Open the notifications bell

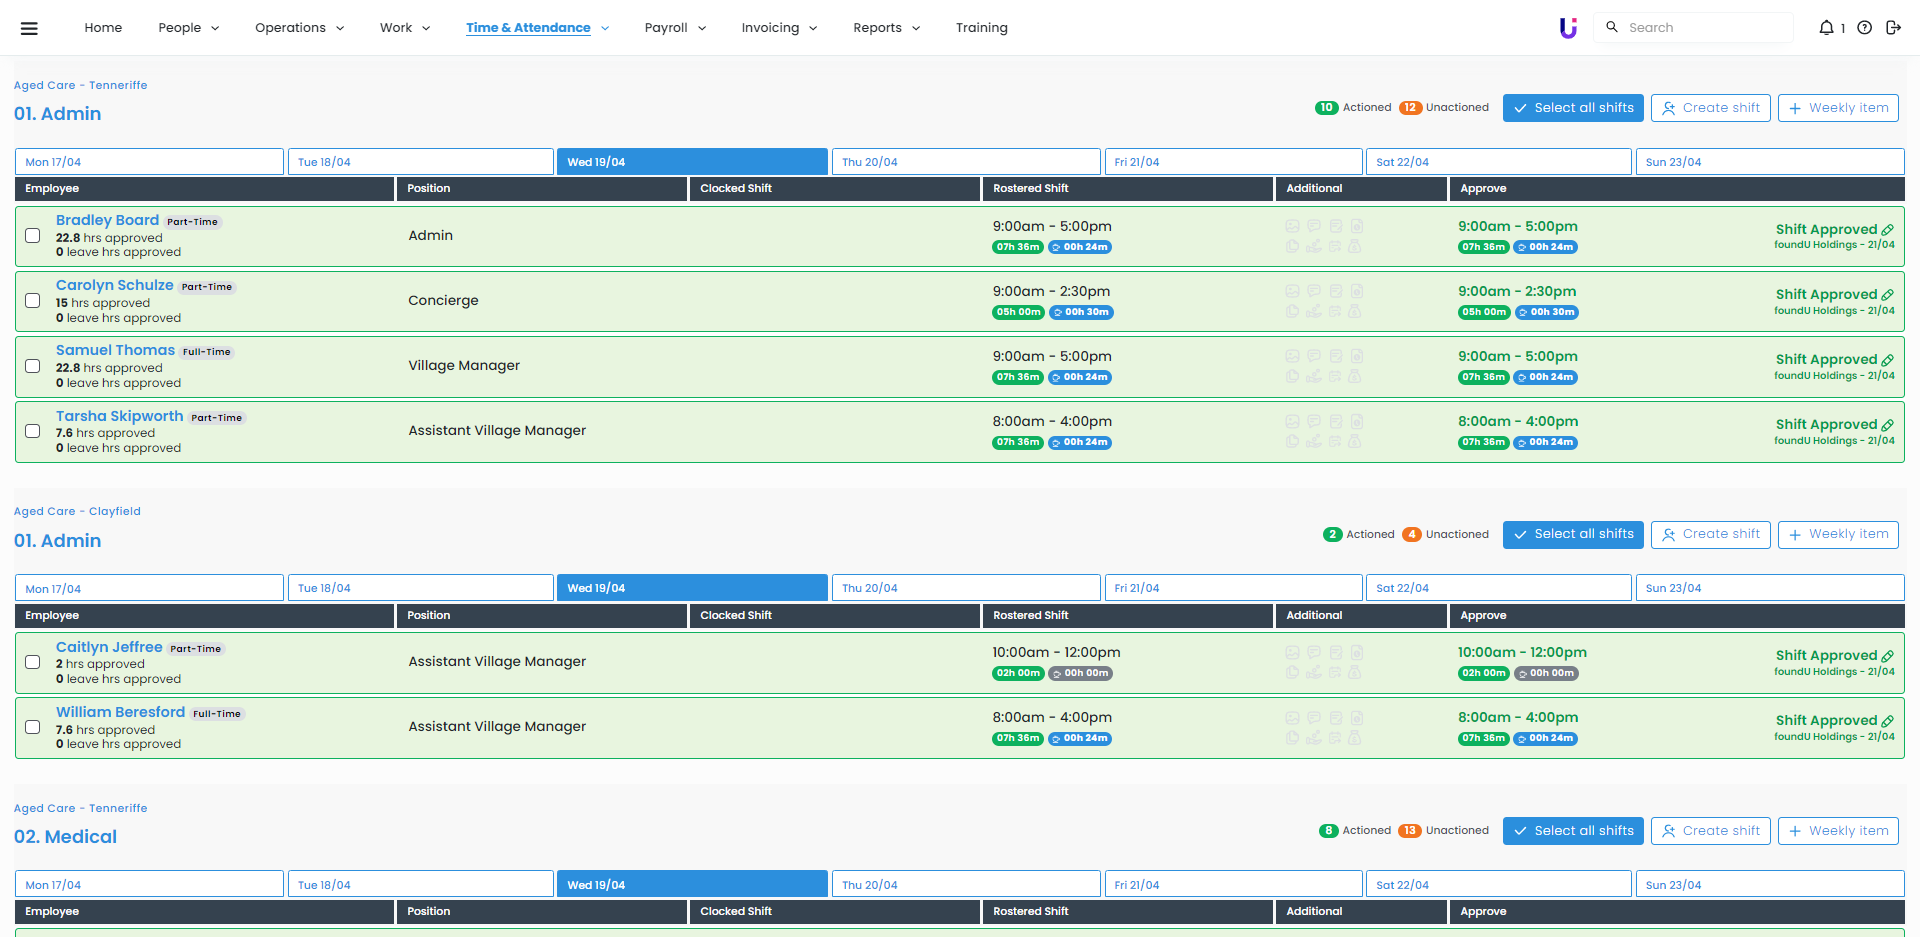click(x=1826, y=28)
